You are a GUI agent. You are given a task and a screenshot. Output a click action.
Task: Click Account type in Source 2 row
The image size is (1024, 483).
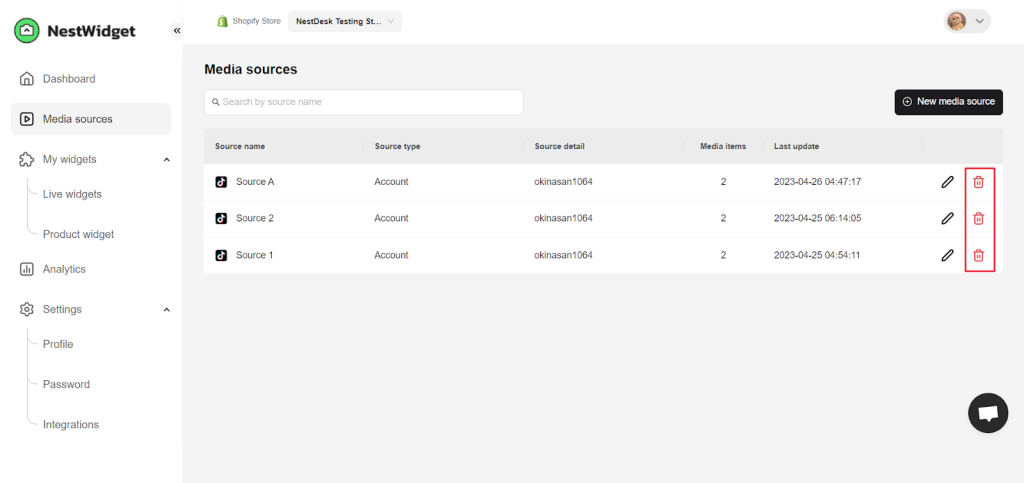(x=391, y=219)
